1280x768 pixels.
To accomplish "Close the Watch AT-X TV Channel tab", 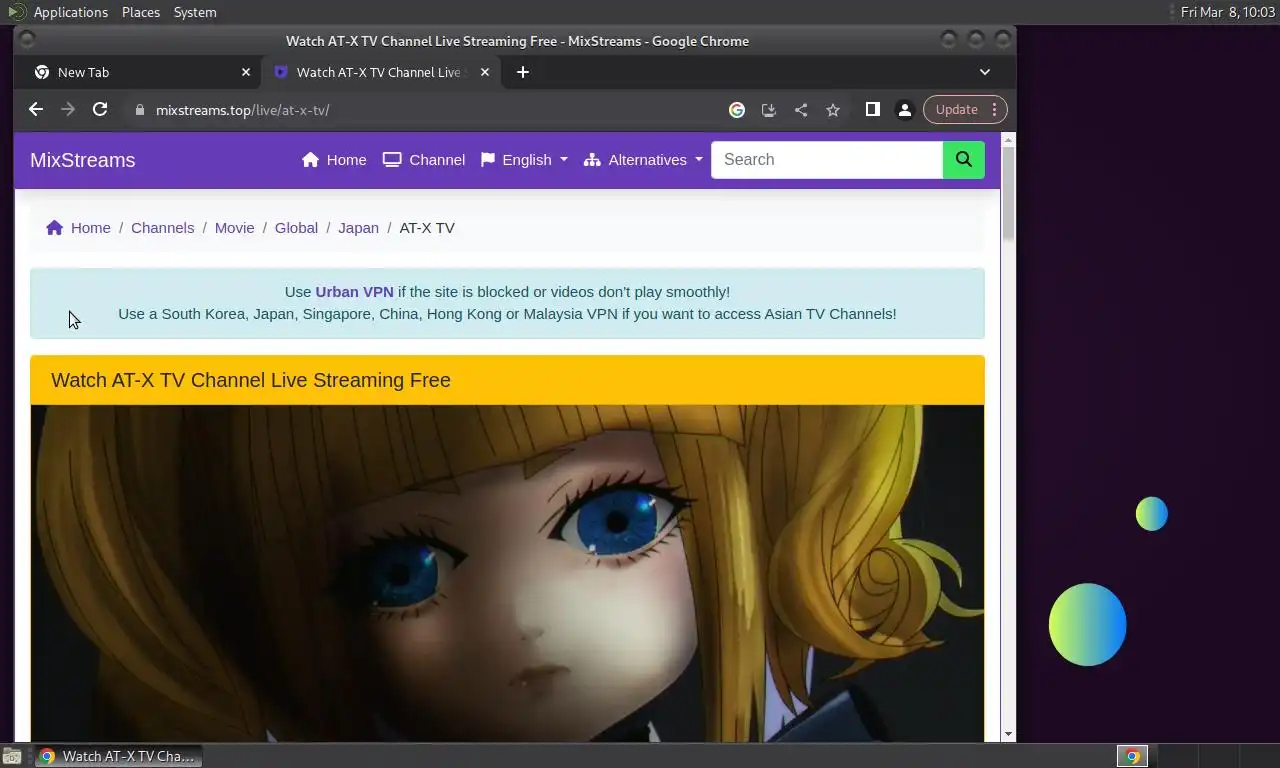I will click(486, 72).
